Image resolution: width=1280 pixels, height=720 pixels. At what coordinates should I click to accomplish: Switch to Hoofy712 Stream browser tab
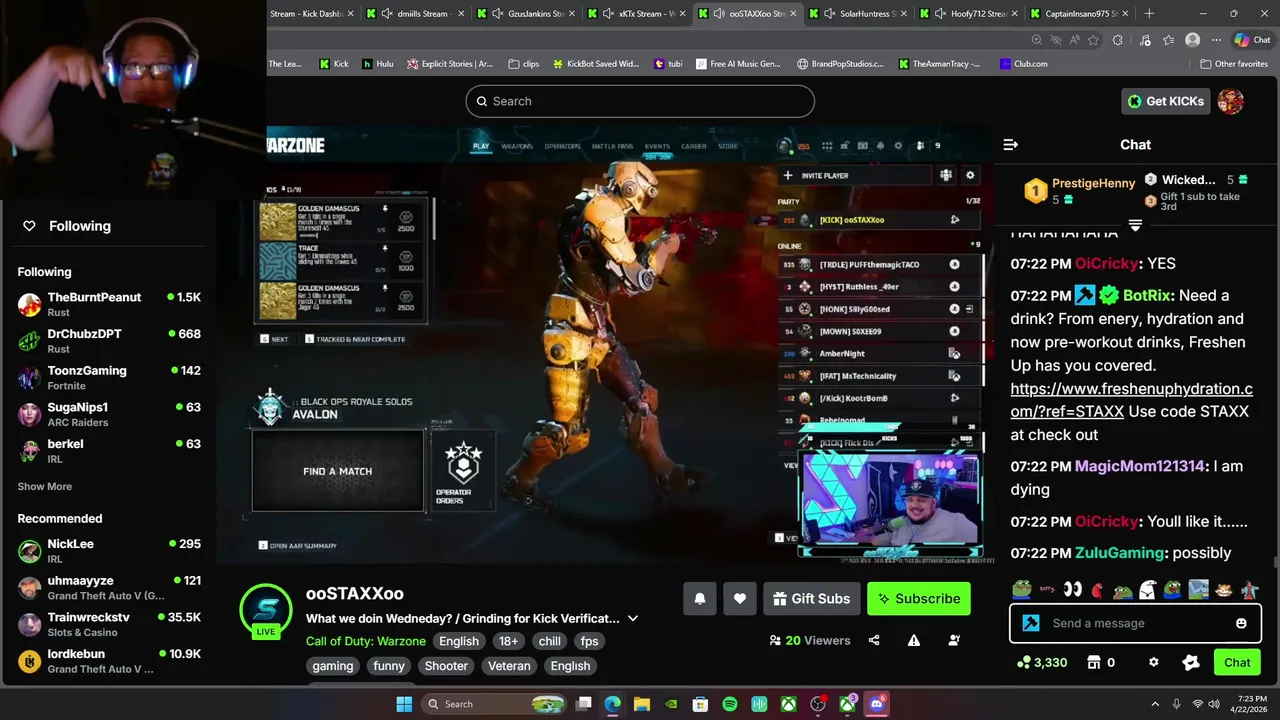[967, 14]
